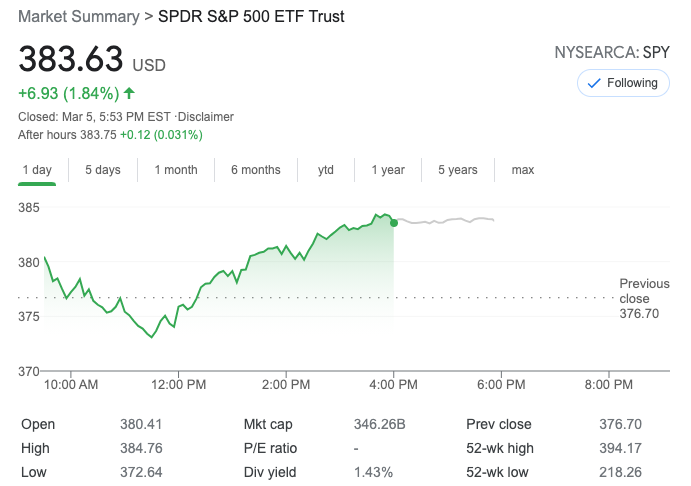Click the chart at 12:00 PM
The image size is (691, 486).
point(180,308)
